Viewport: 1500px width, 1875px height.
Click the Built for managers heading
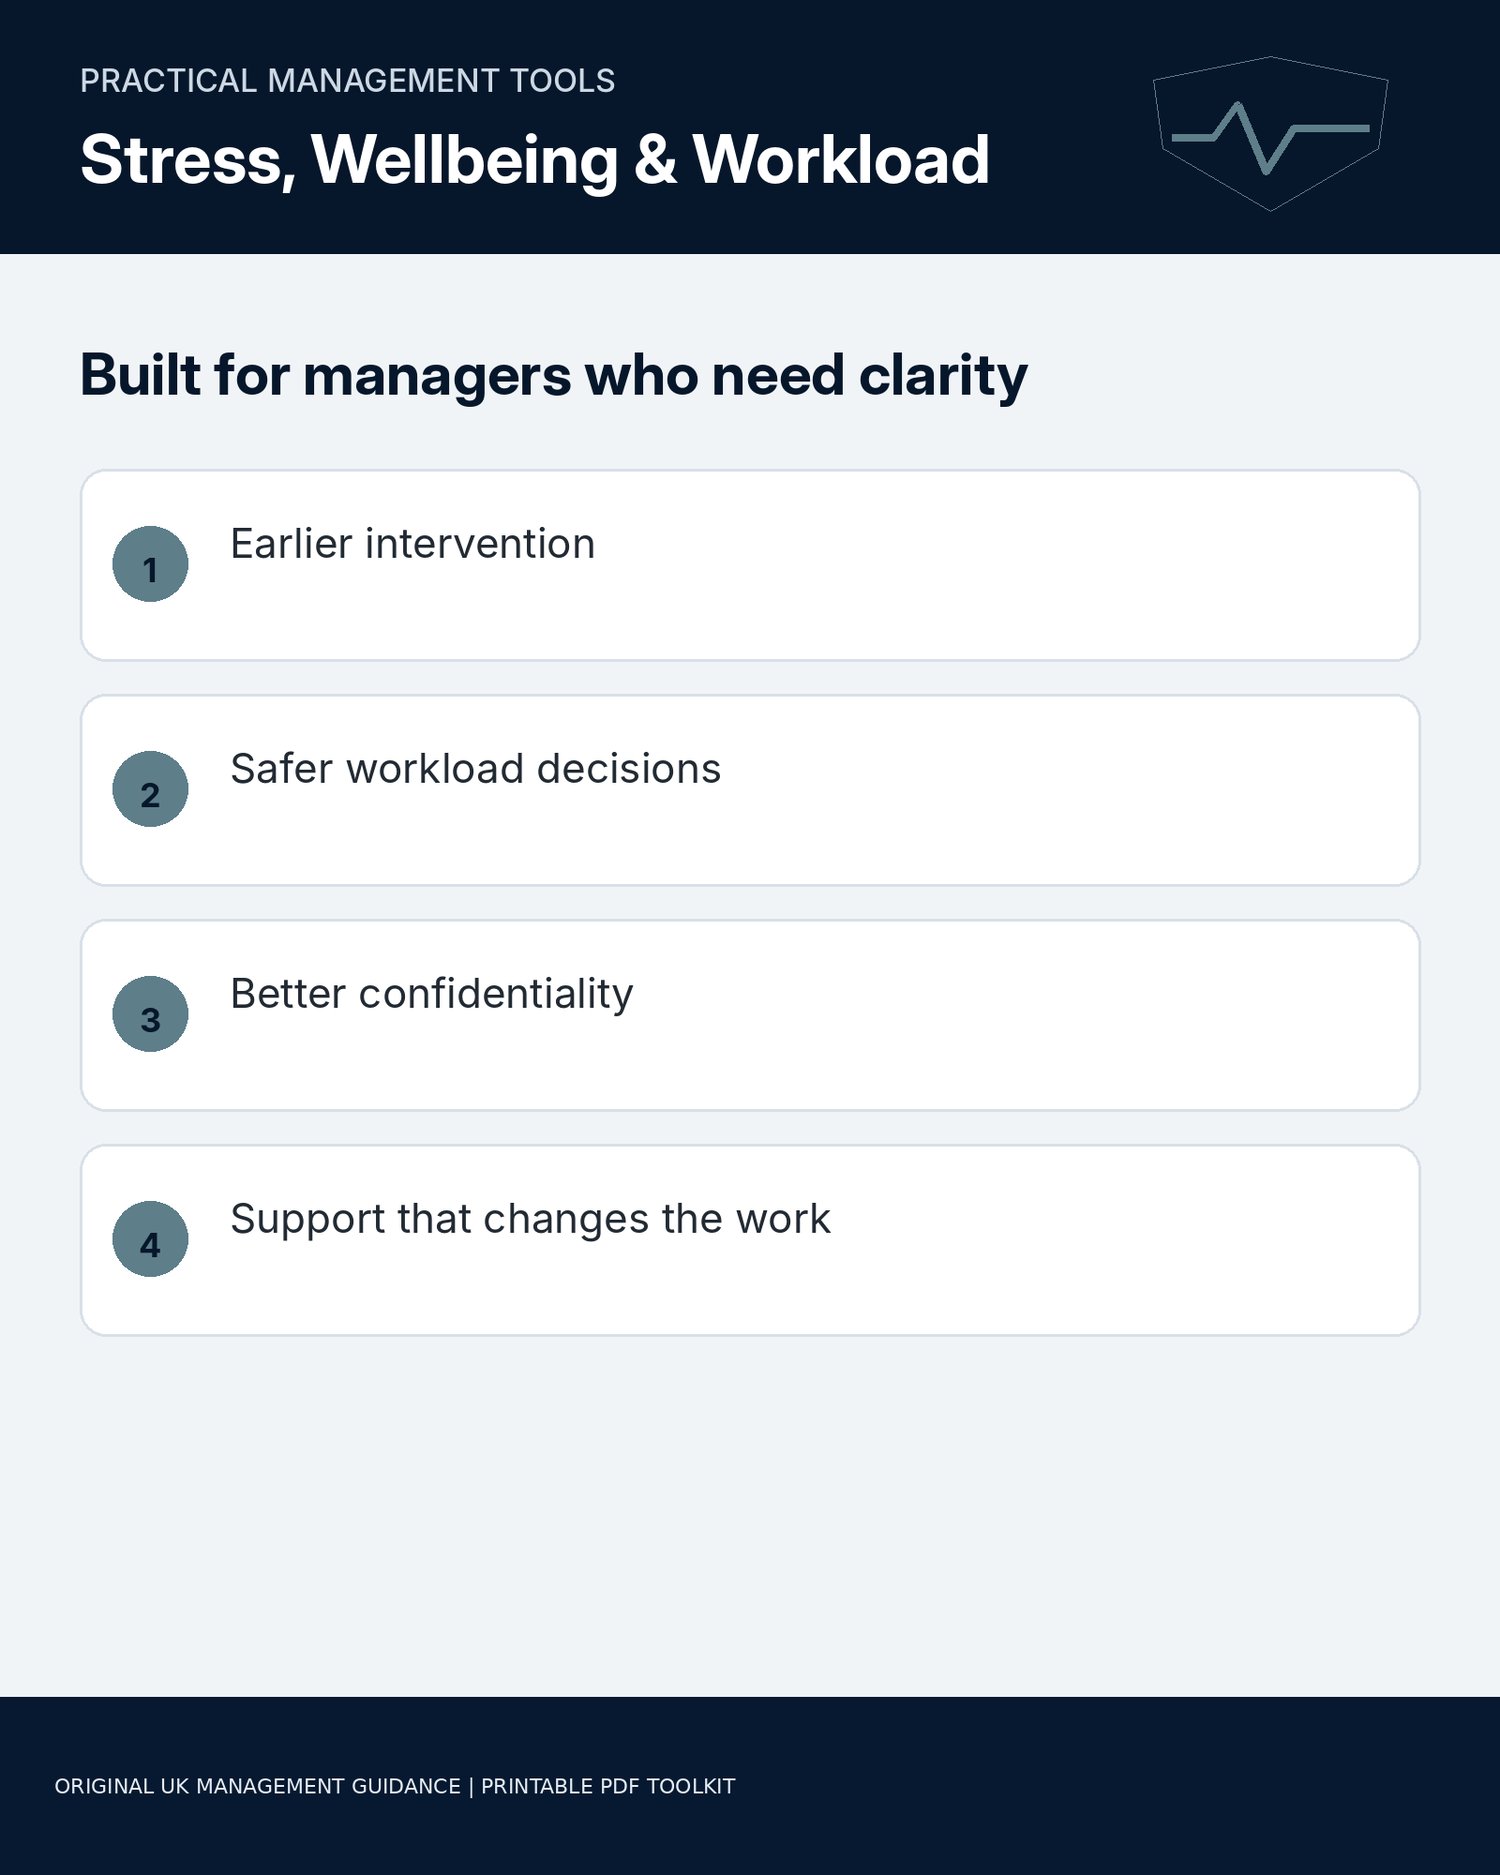pyautogui.click(x=553, y=376)
